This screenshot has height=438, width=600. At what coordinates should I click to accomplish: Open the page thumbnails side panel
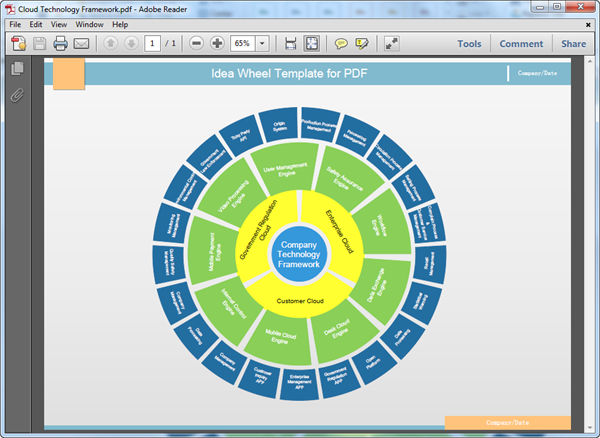click(x=16, y=69)
